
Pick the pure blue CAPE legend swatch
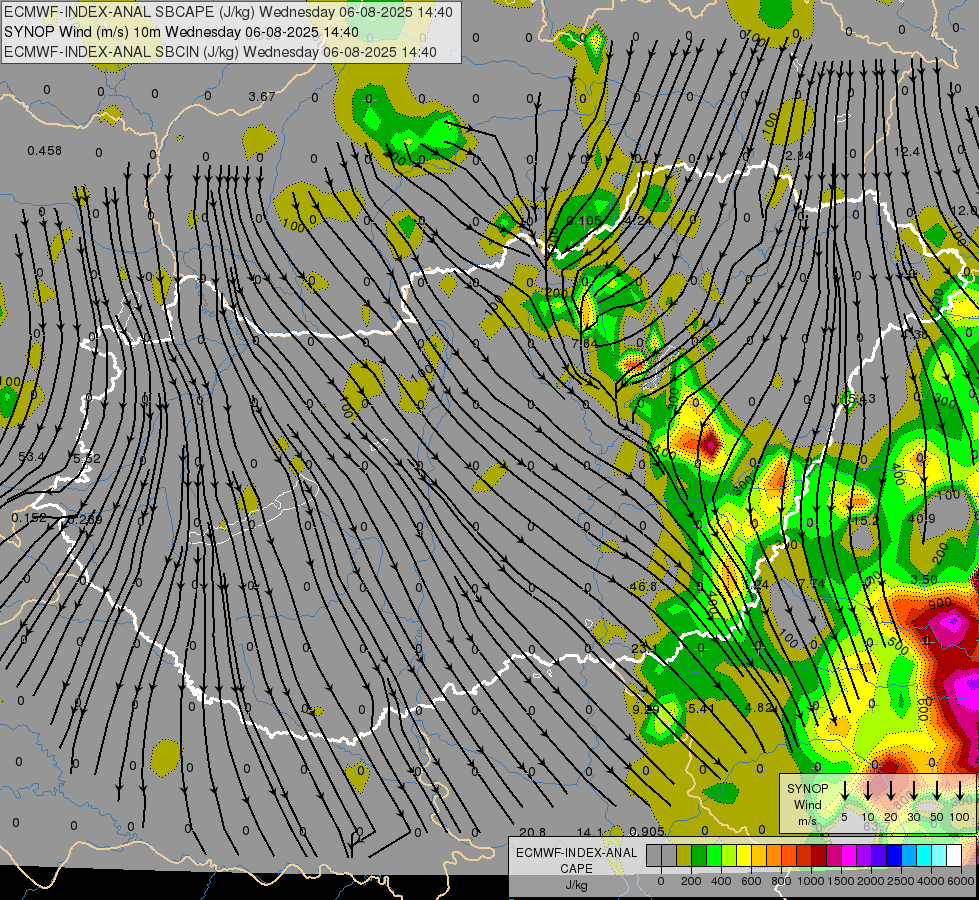coord(894,856)
